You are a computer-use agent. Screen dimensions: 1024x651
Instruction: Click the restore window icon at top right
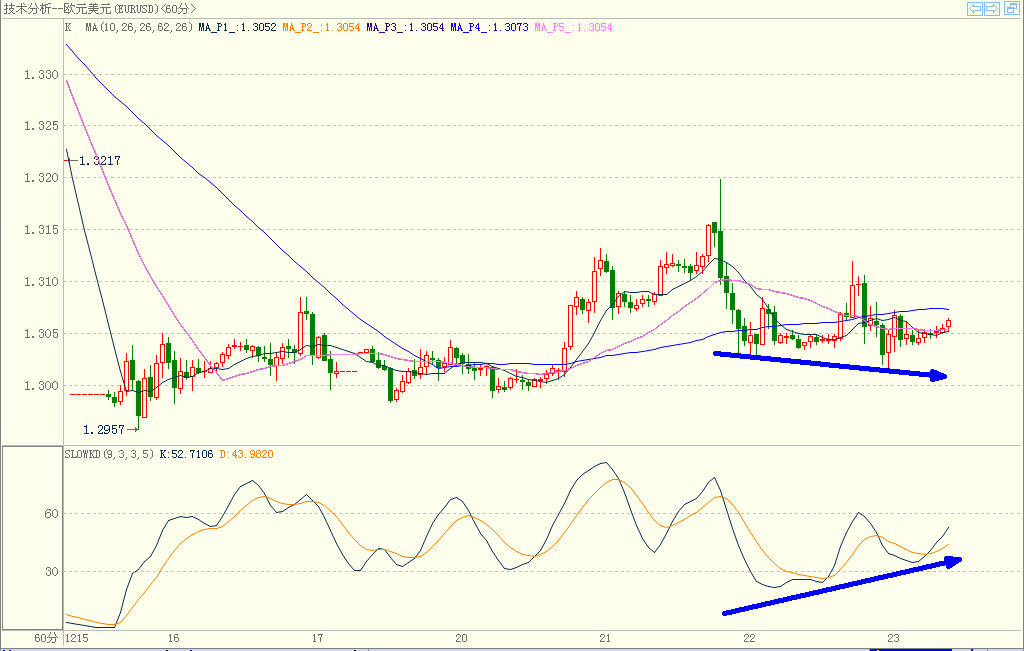tap(1012, 8)
